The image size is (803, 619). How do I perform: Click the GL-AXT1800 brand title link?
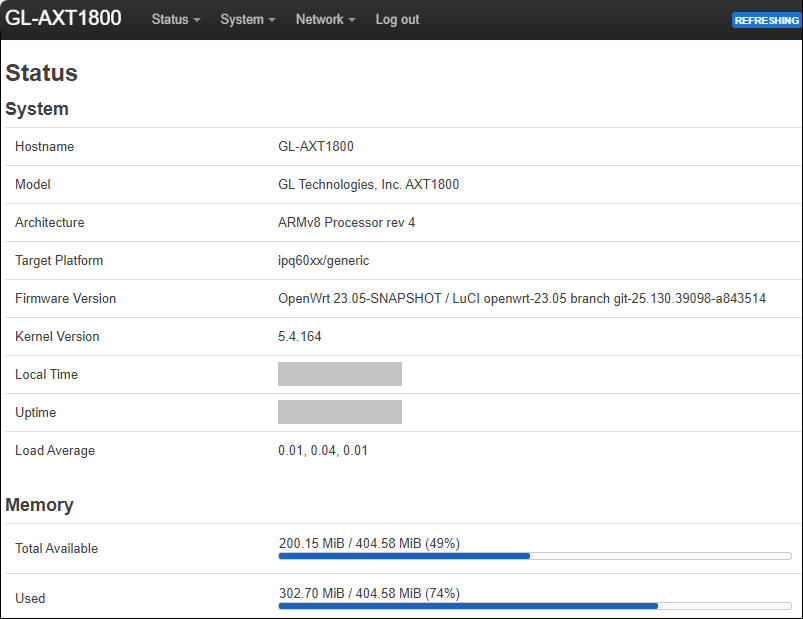[x=63, y=18]
